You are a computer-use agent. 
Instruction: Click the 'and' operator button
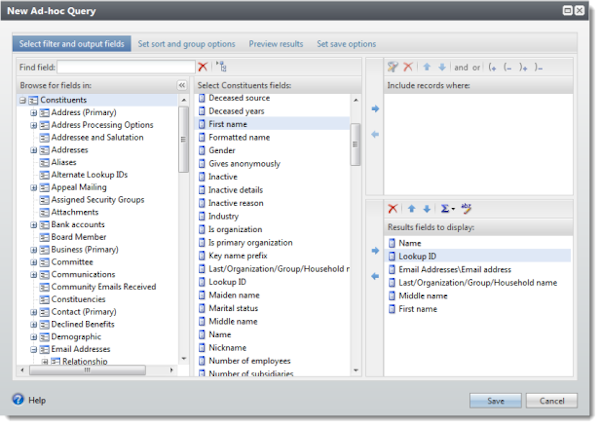click(x=461, y=67)
